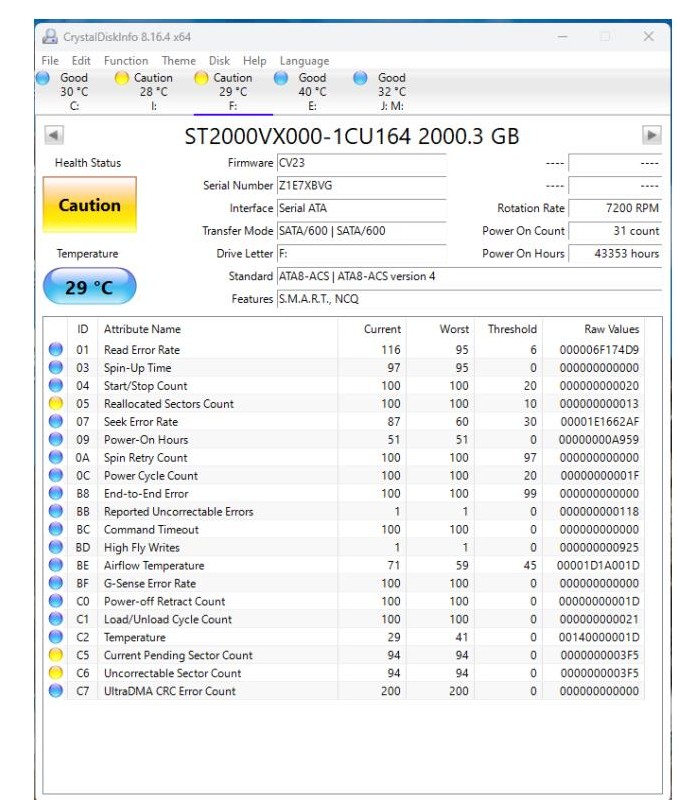This screenshot has height=800, width=677.
Task: Select the Caution status orb for drive I:
Action: [122, 78]
